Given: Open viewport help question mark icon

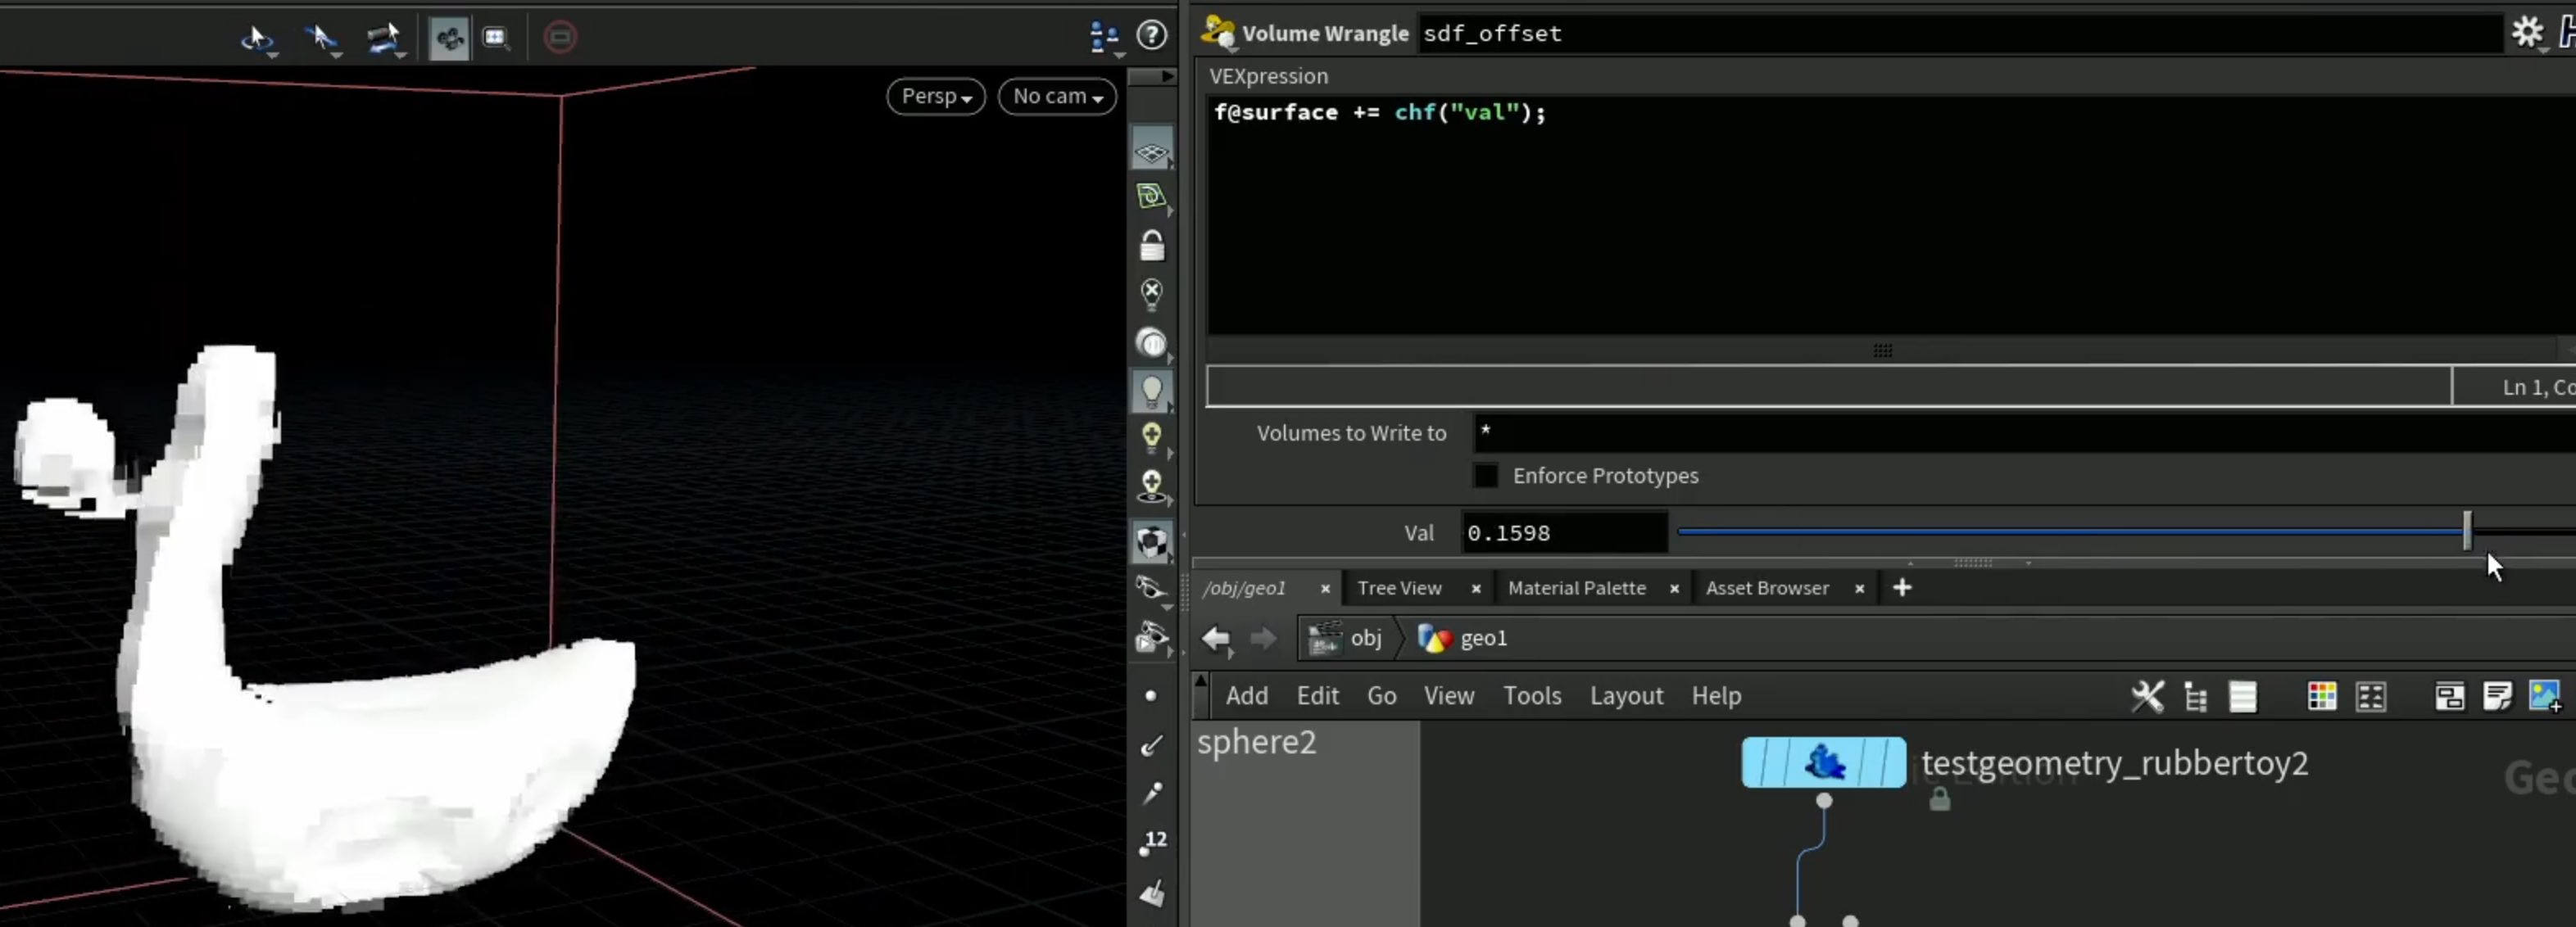Looking at the screenshot, I should (1152, 35).
